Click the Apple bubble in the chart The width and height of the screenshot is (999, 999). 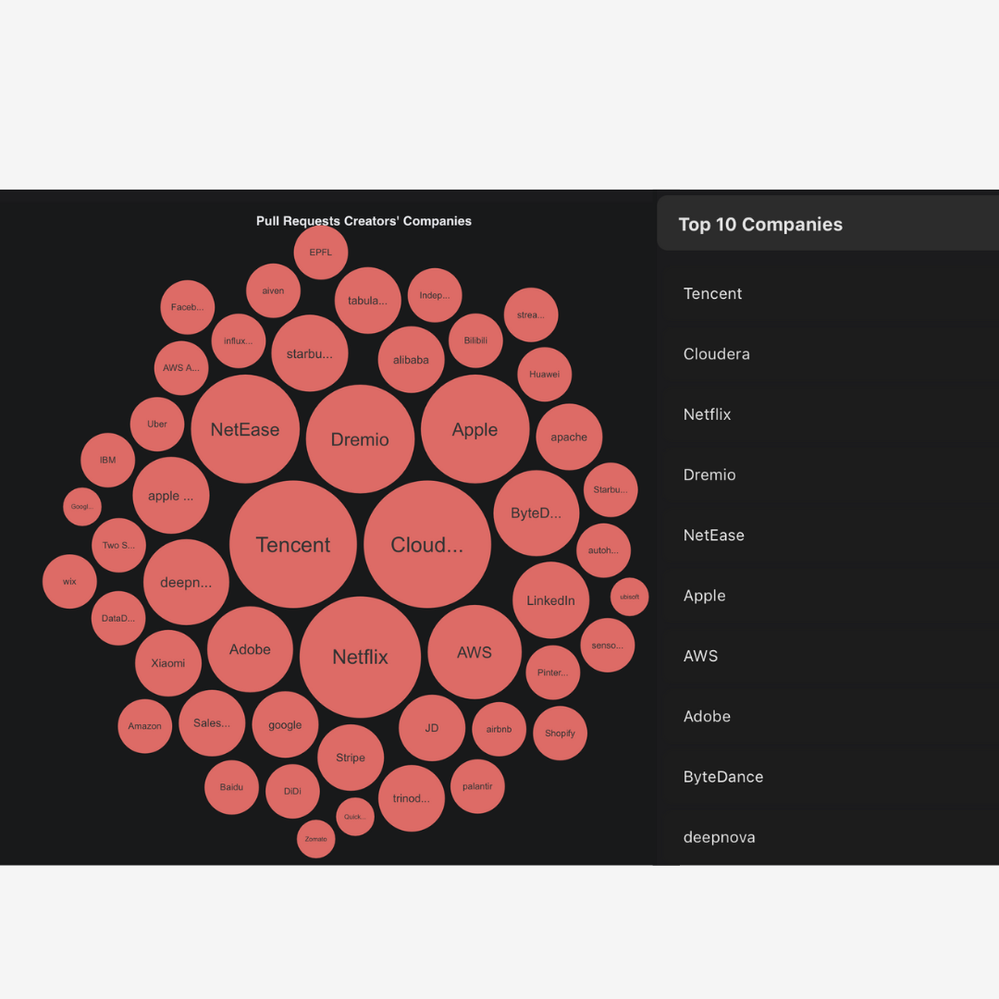coord(475,429)
